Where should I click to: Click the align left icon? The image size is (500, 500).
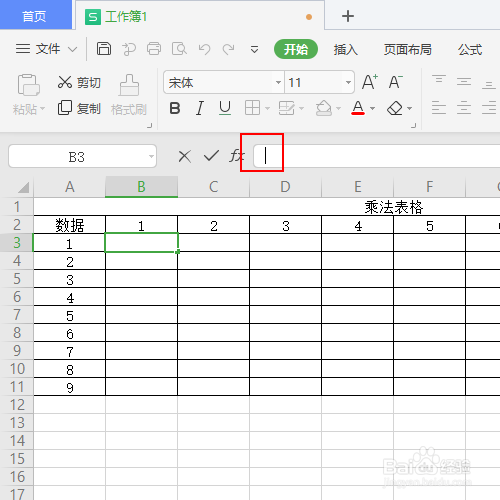439,108
